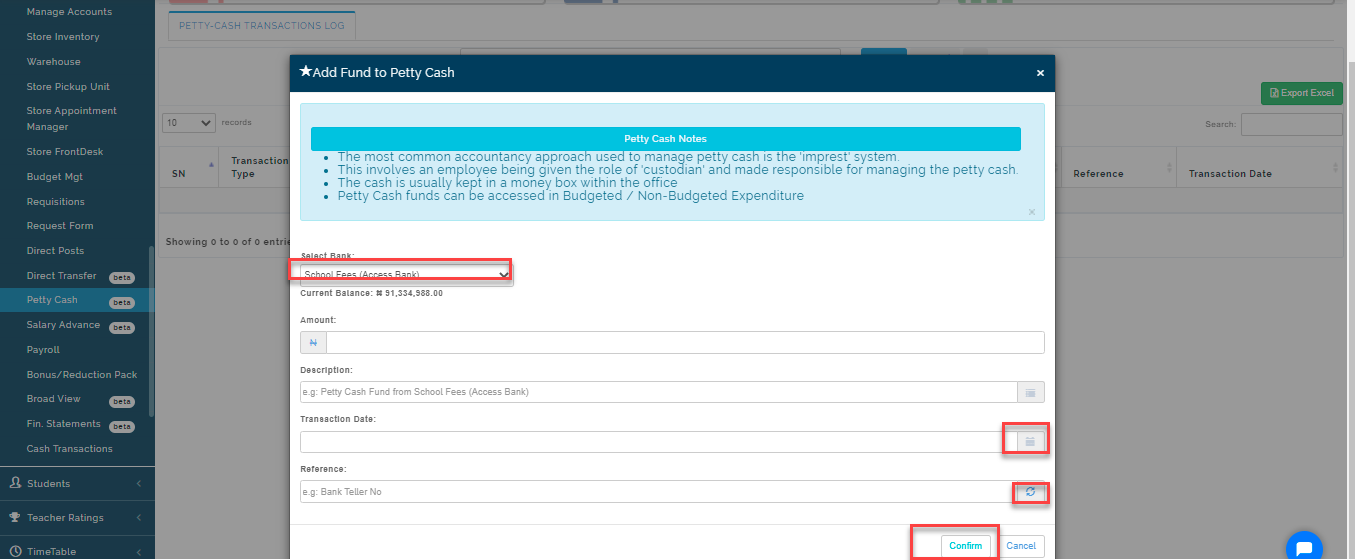This screenshot has height=560, width=1355.
Task: Click the refresh icon beside Reference field
Action: [x=1030, y=491]
